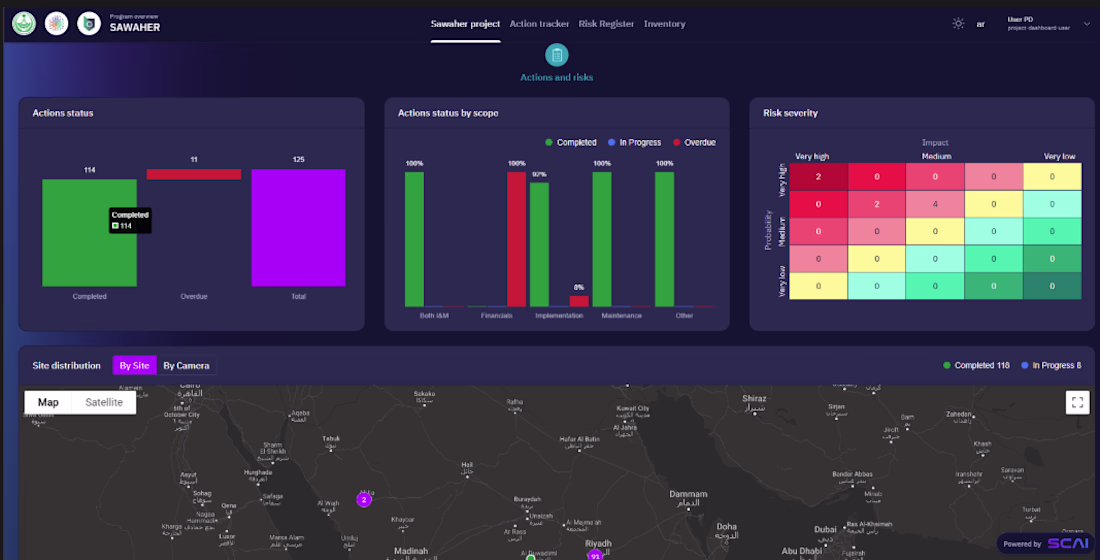Screen dimensions: 1100x560
Task: Click the dark red risk cell in Very high row
Action: 818,177
